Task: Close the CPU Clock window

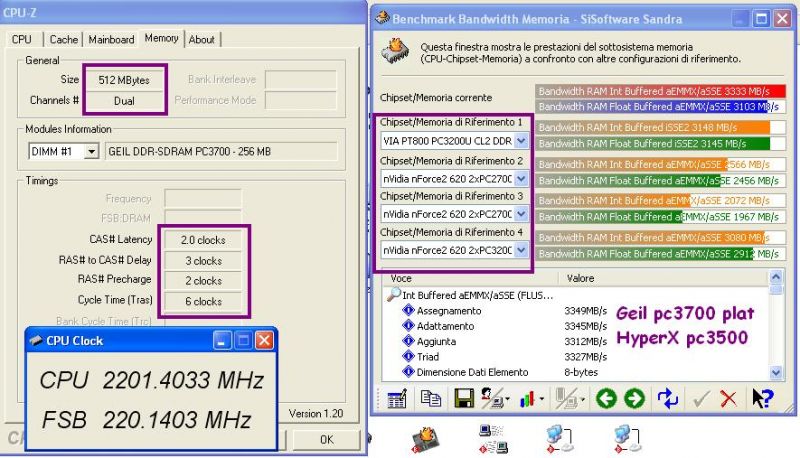Action: pos(264,340)
